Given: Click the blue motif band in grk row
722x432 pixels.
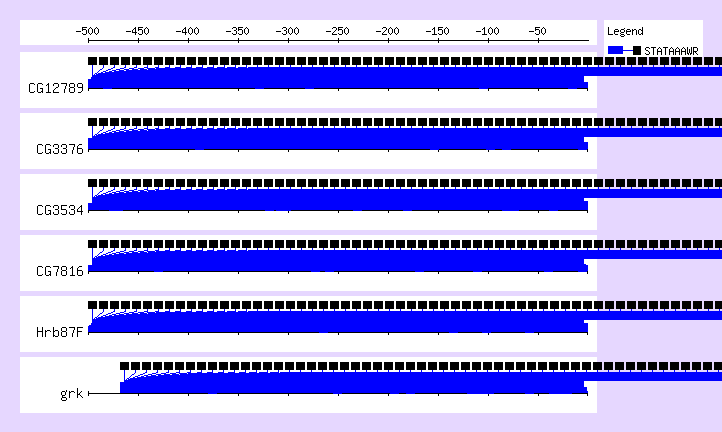Looking at the screenshot, I should pos(350,383).
